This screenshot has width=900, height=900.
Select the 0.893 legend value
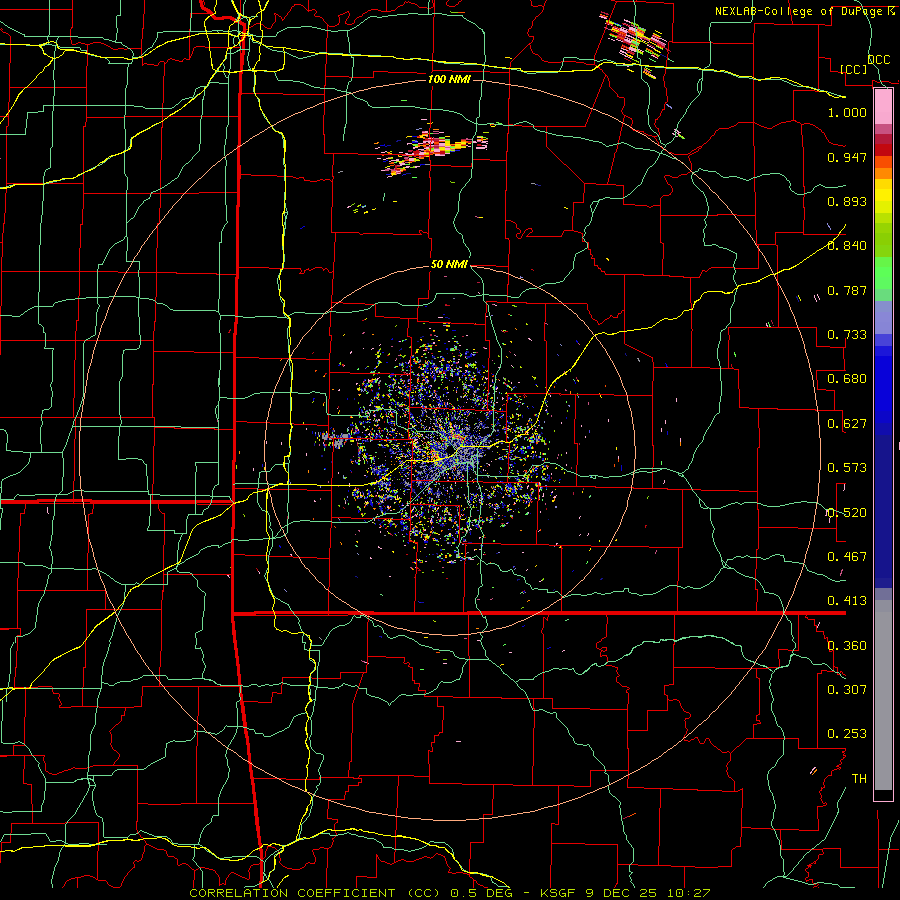pos(847,201)
